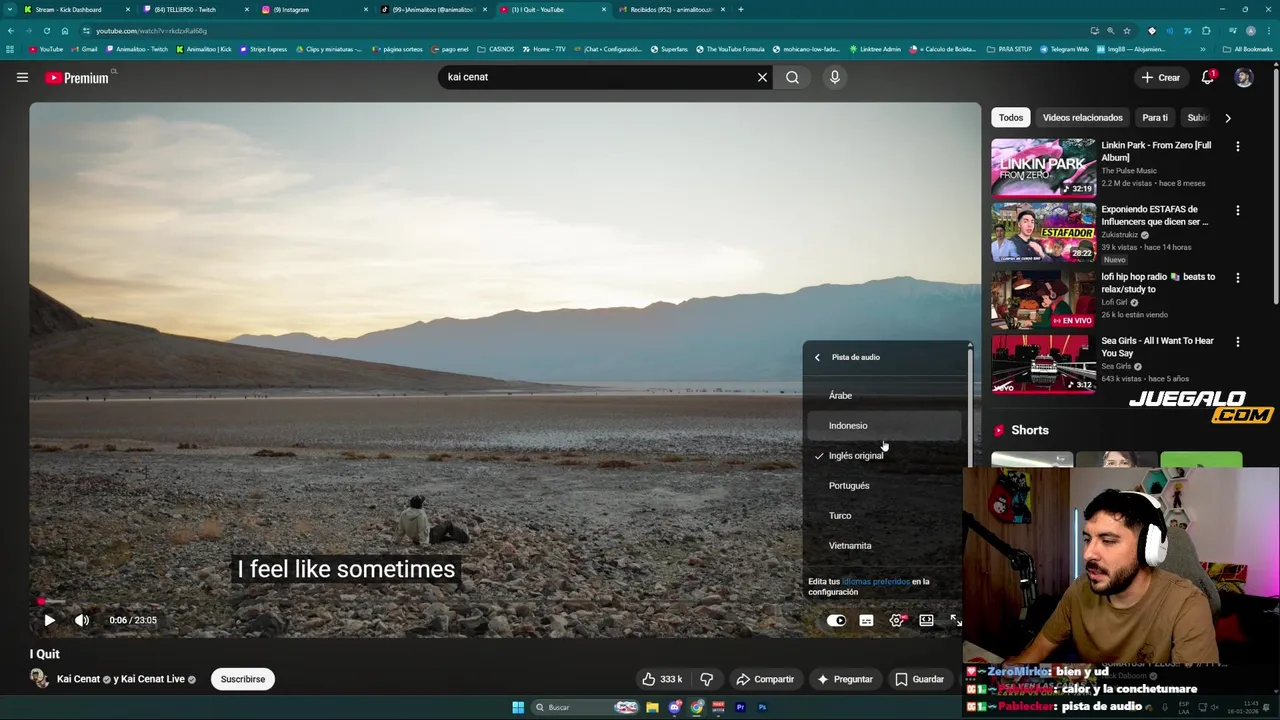Click the Preguntar button
The image size is (1280, 720).
click(x=845, y=679)
